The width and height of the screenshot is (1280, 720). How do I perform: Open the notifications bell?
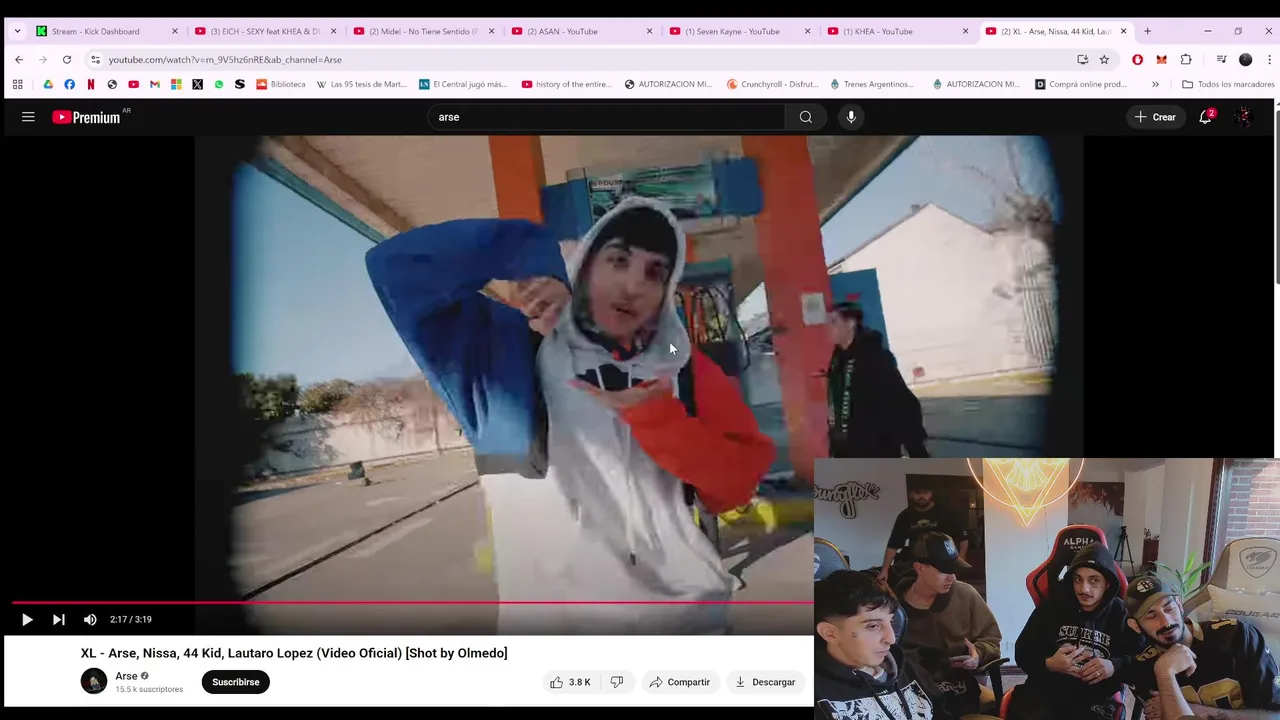pos(1206,117)
